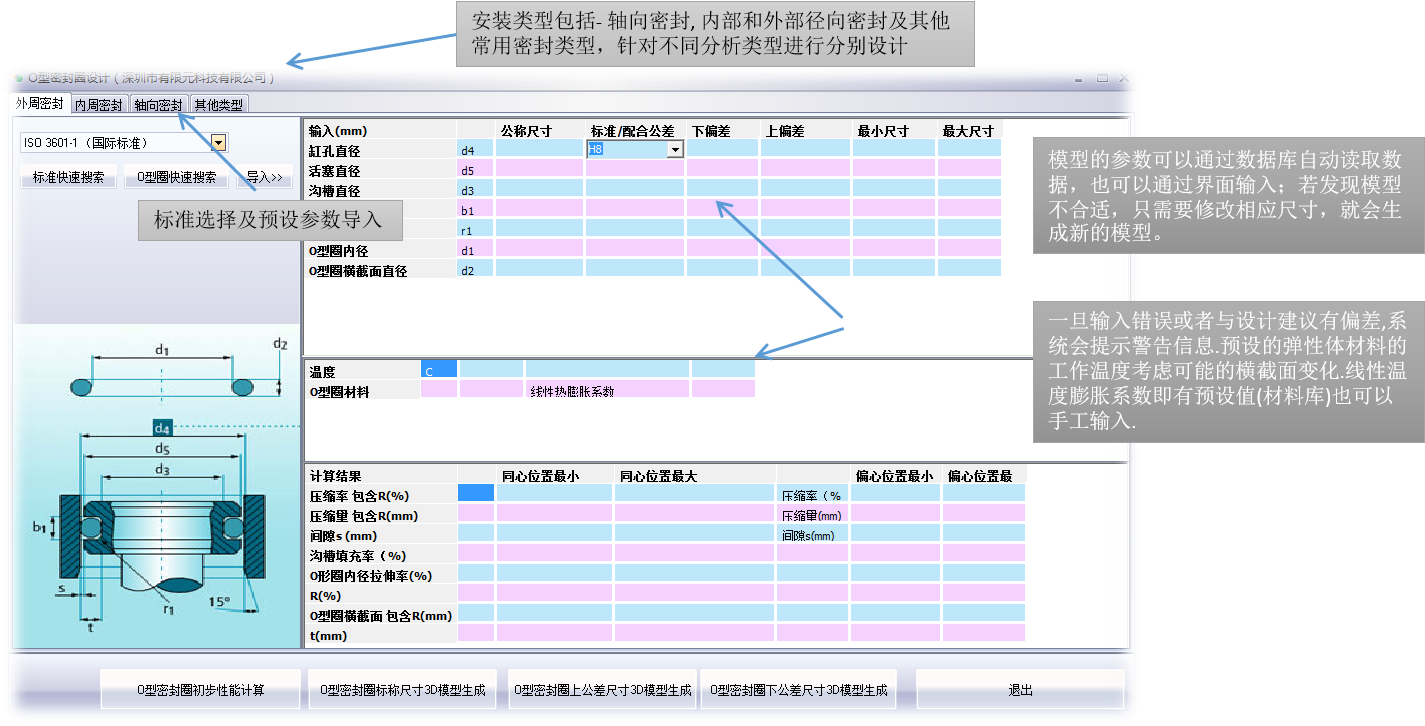Generate the 标称尺寸 3D model
Image resolution: width=1425 pixels, height=726 pixels.
tap(402, 690)
